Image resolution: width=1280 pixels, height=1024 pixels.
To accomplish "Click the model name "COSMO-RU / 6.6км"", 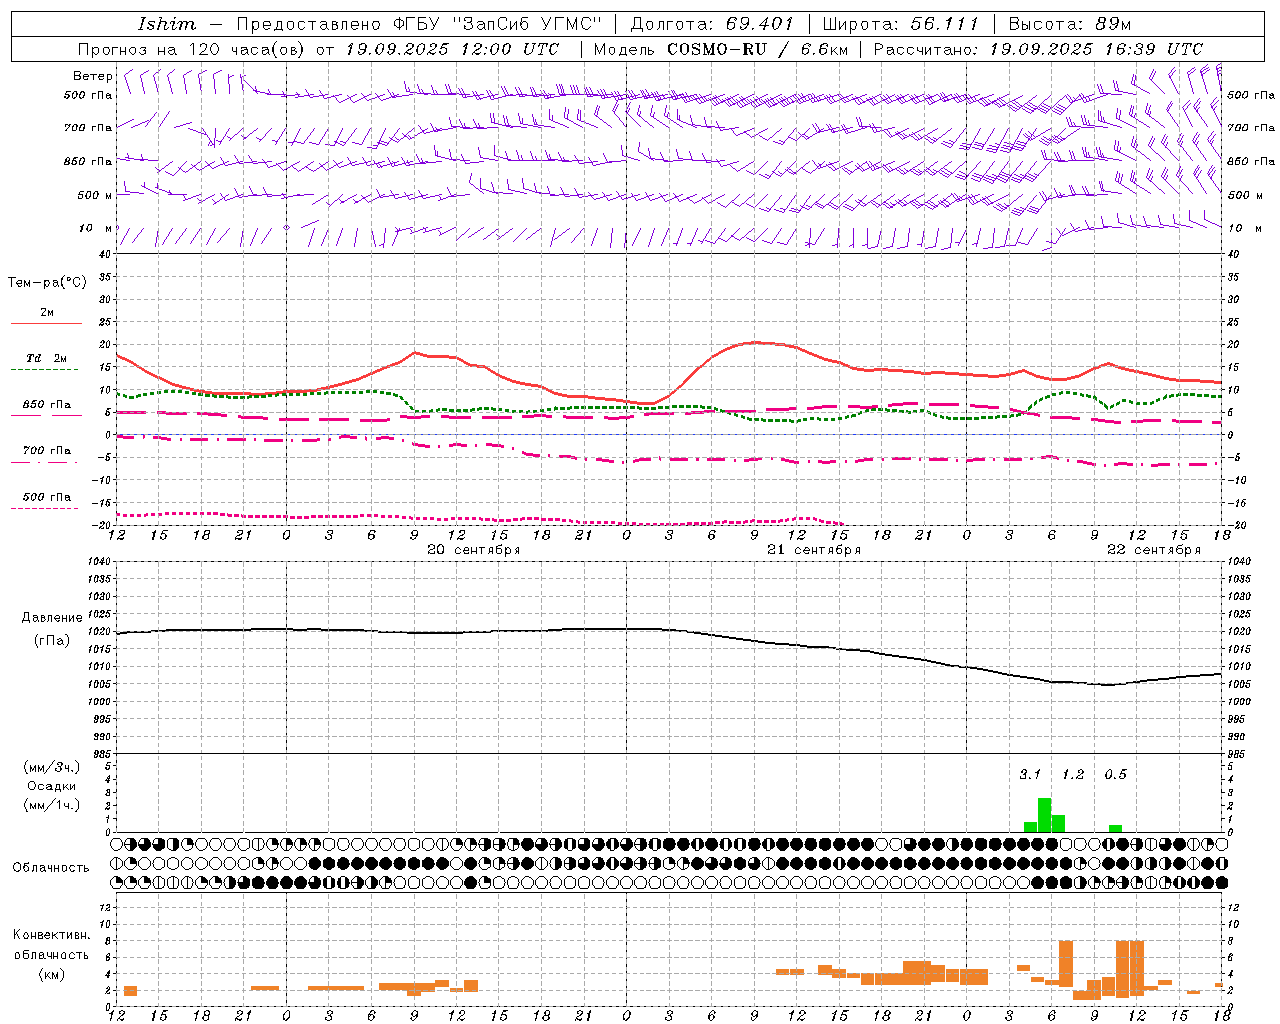I will point(758,49).
